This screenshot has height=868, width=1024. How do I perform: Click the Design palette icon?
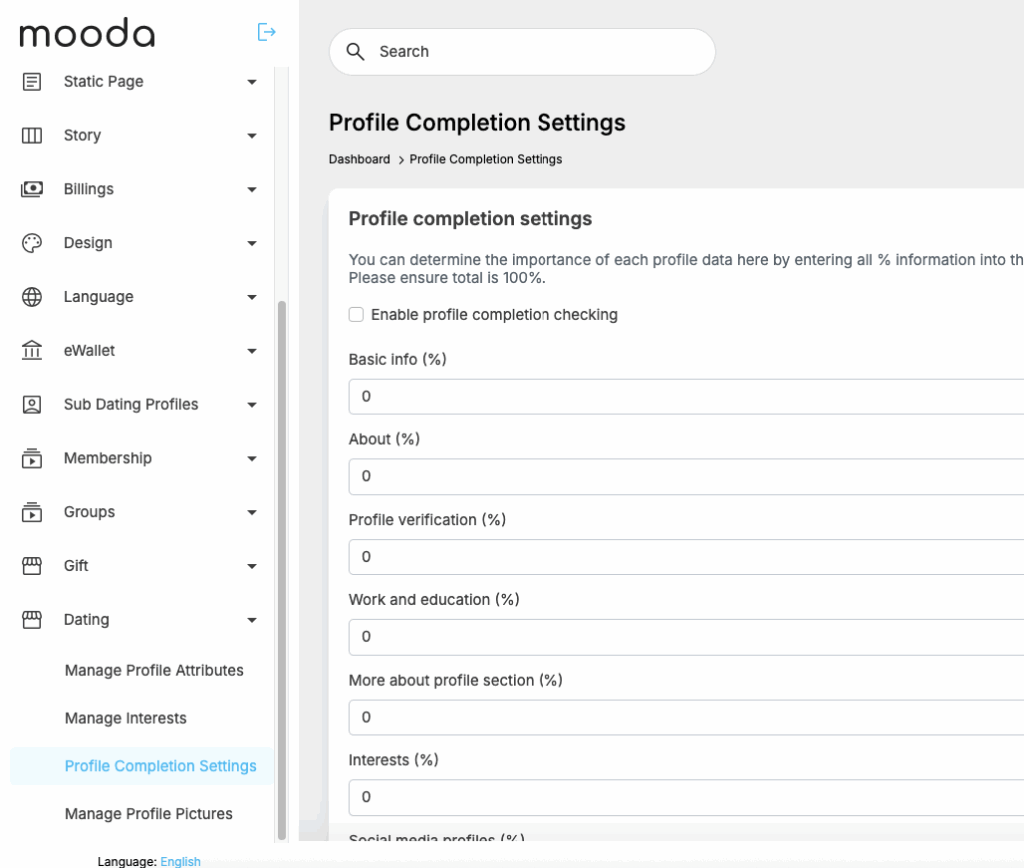[x=32, y=243]
